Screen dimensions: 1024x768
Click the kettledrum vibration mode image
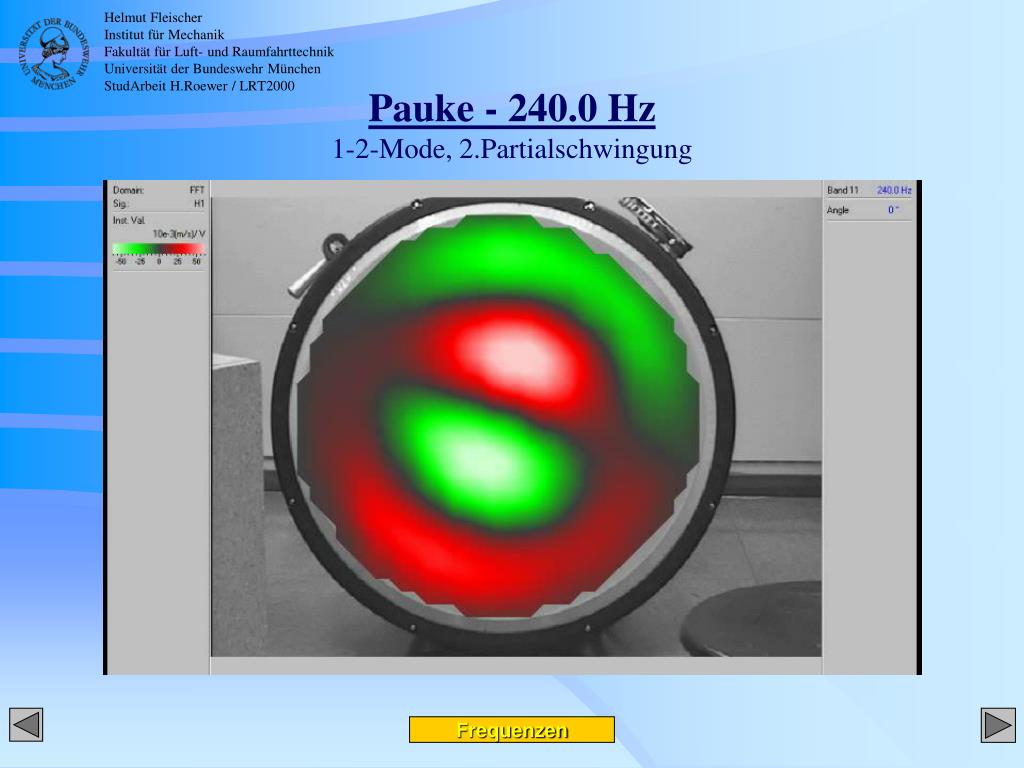pos(516,427)
